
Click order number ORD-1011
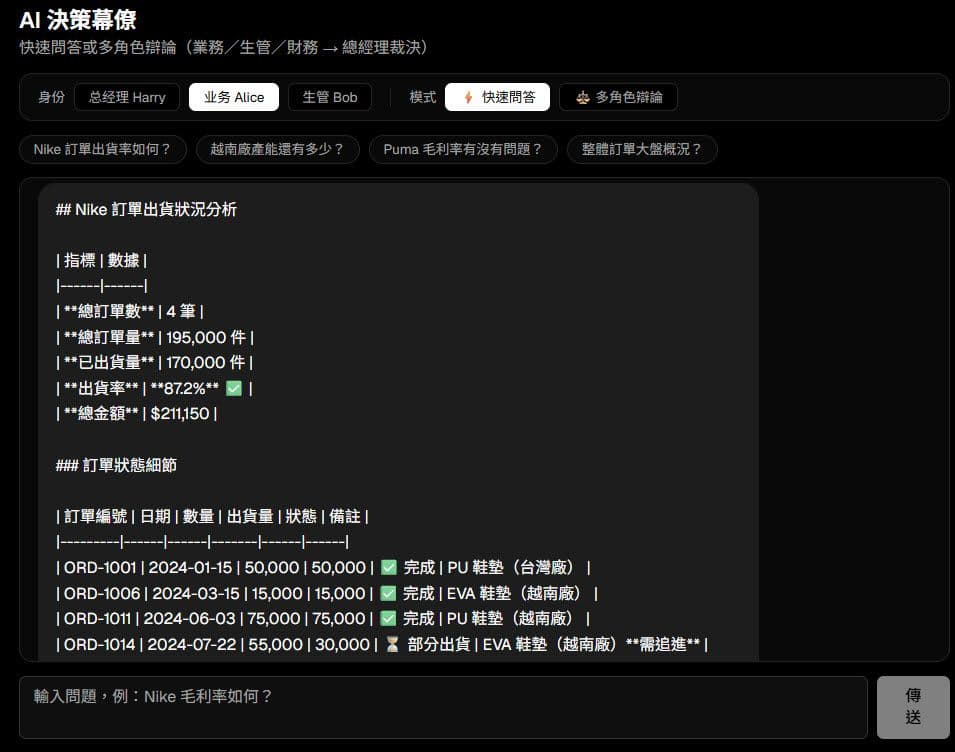point(97,619)
